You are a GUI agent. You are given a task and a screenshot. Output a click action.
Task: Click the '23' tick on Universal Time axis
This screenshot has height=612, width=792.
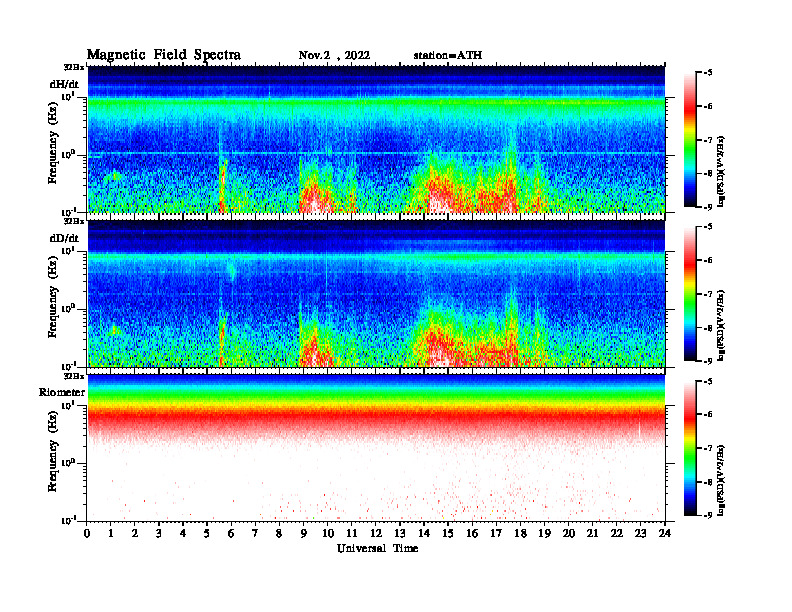640,534
